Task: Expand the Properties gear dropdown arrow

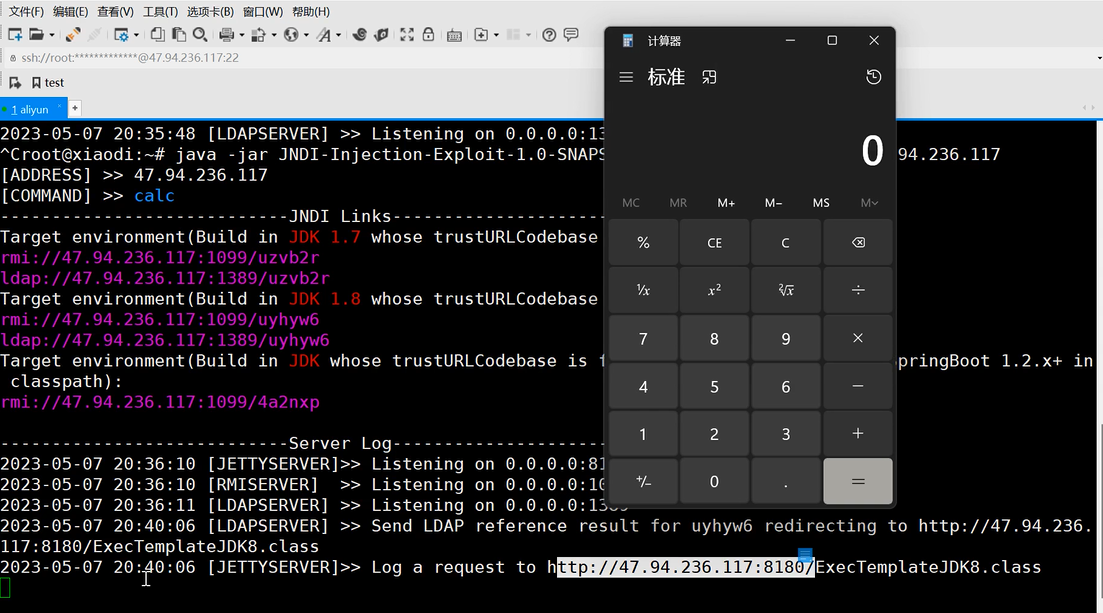Action: click(136, 35)
